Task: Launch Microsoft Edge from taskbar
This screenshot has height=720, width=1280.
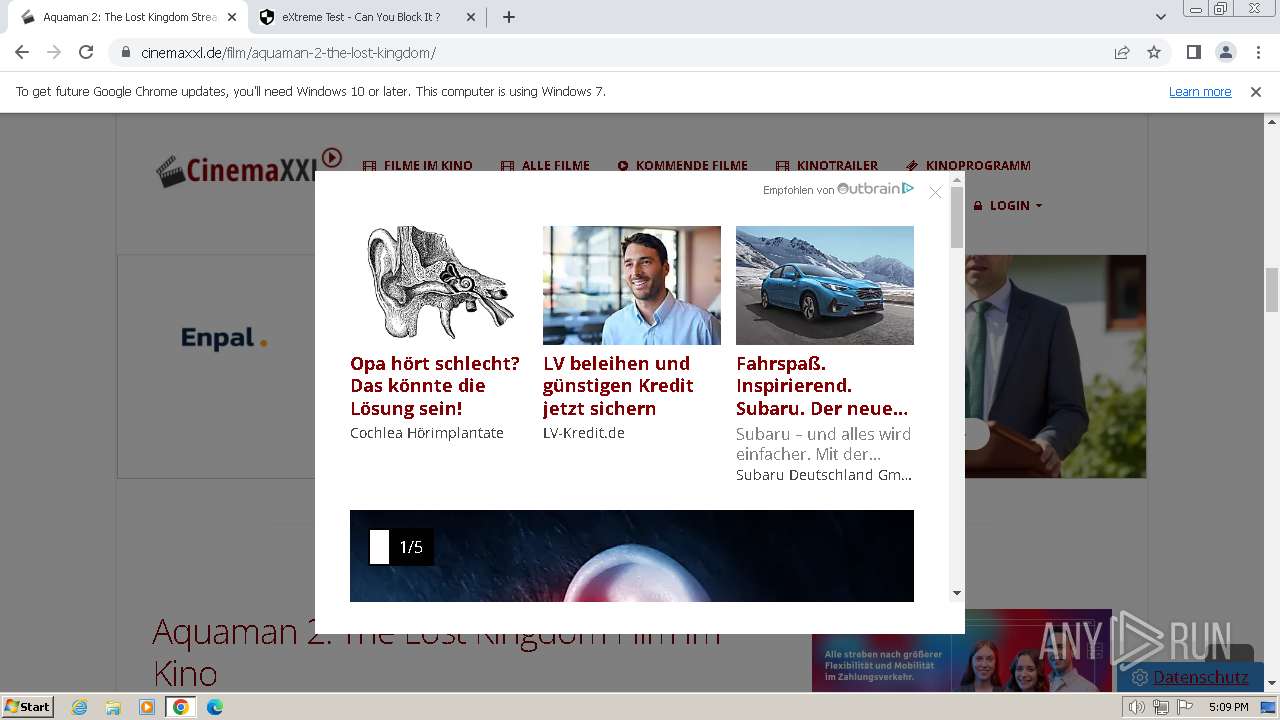Action: (214, 707)
